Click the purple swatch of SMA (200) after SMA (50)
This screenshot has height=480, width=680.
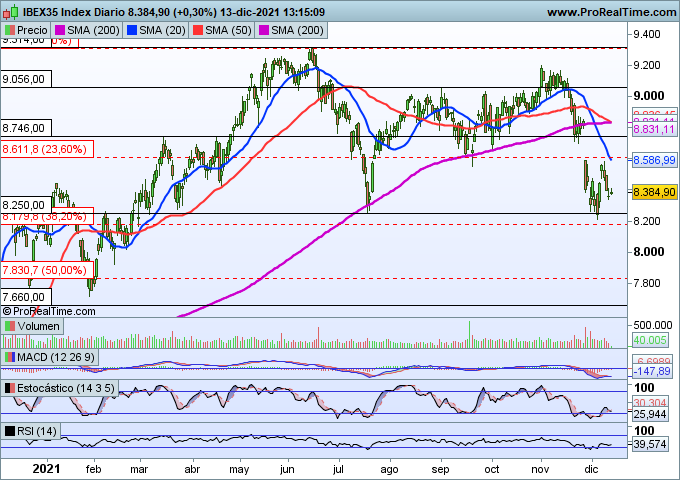coord(264,30)
